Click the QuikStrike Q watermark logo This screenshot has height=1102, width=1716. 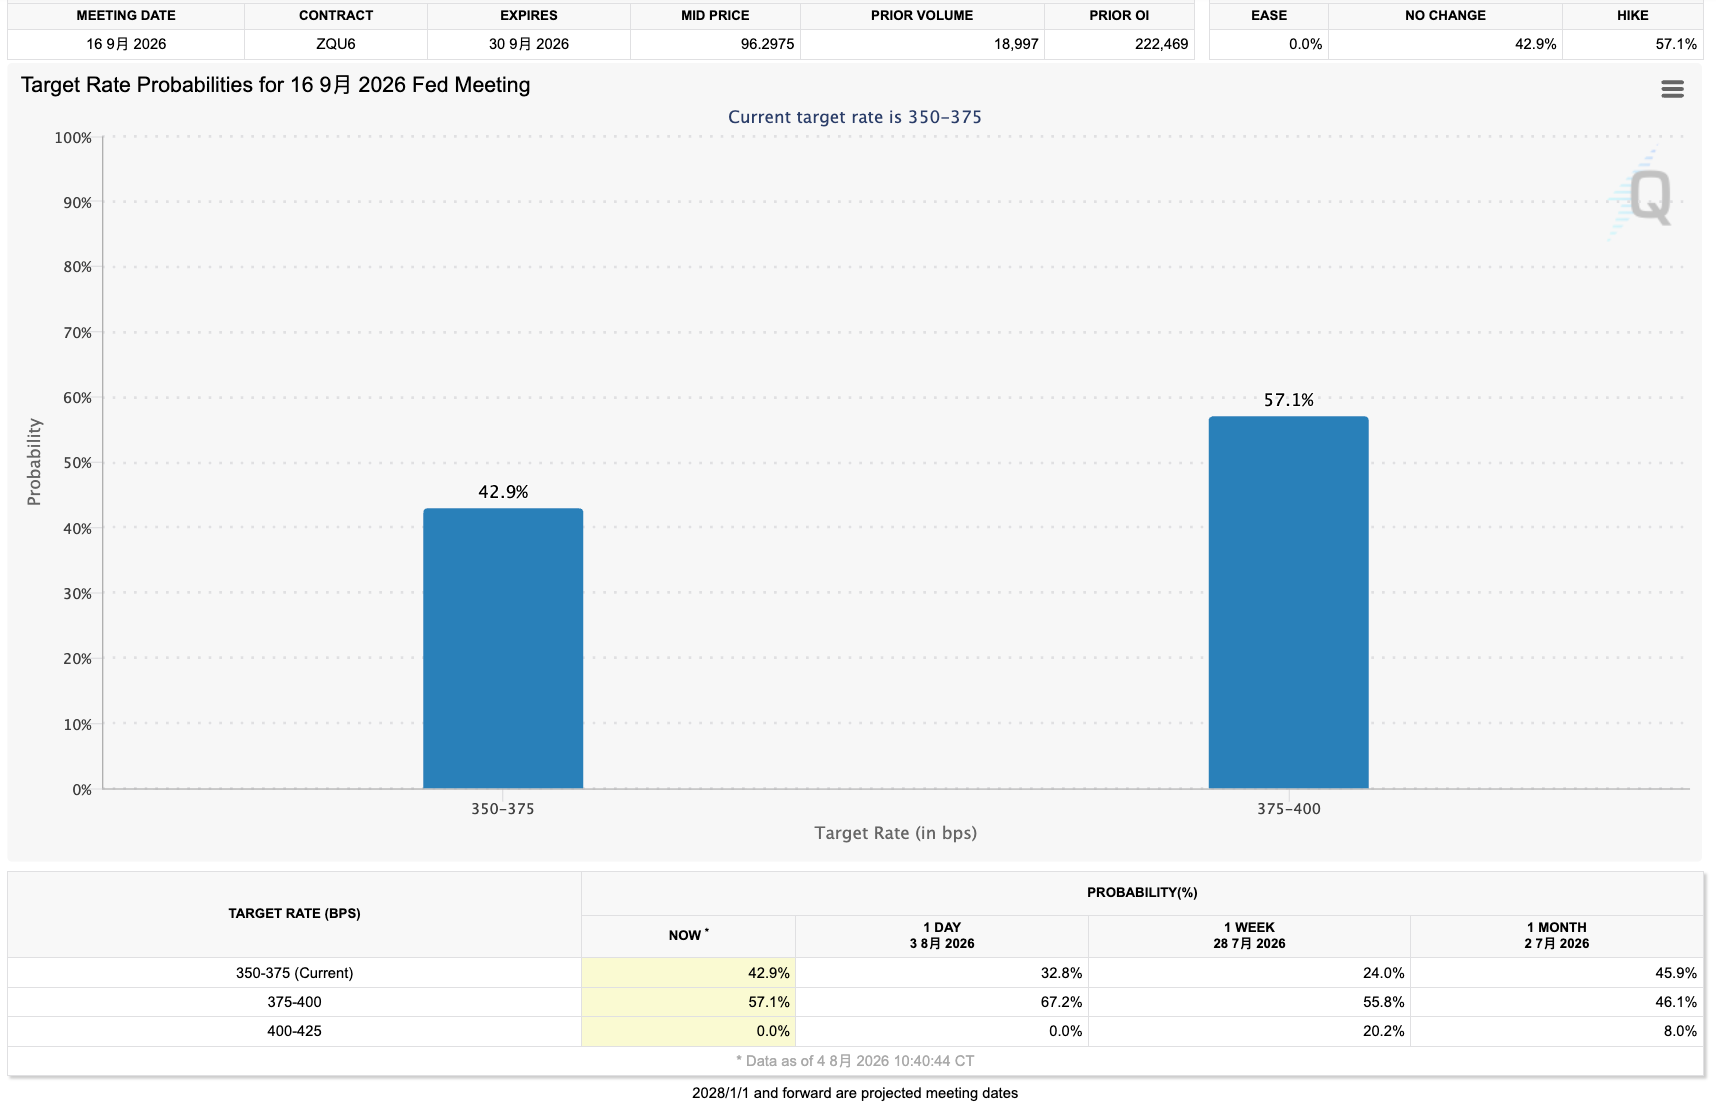tap(1642, 196)
